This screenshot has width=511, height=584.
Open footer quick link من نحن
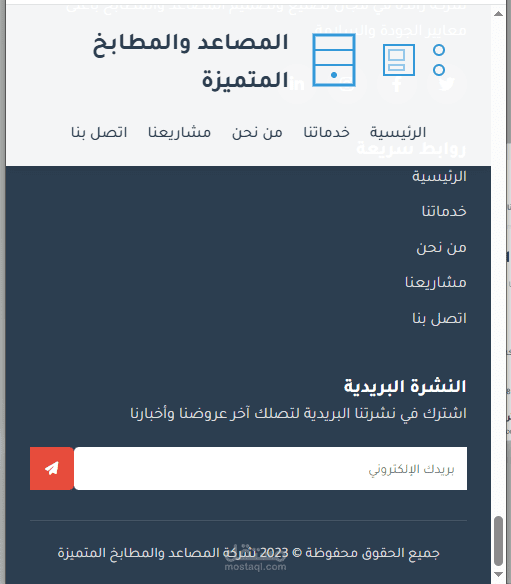tap(441, 247)
